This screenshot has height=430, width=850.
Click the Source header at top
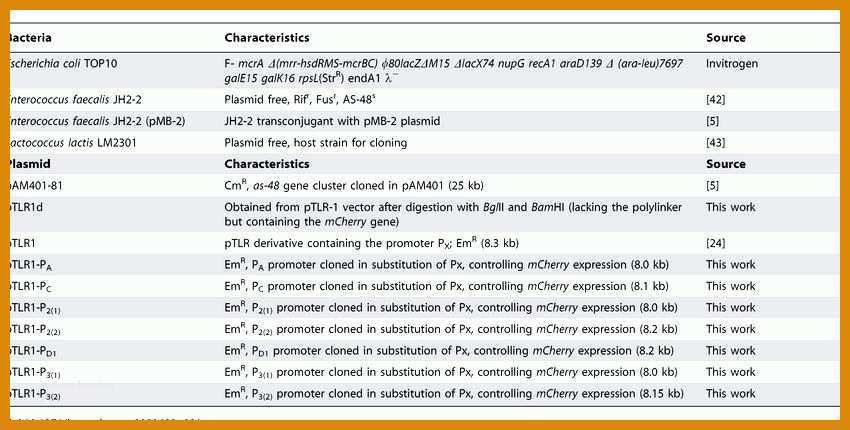(x=725, y=38)
